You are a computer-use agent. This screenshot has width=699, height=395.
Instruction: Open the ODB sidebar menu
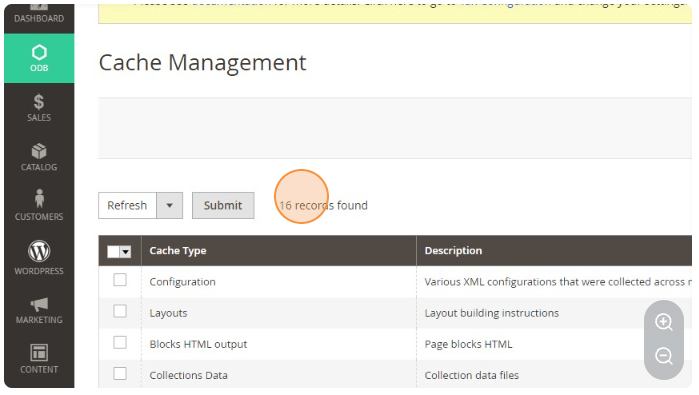[39, 58]
